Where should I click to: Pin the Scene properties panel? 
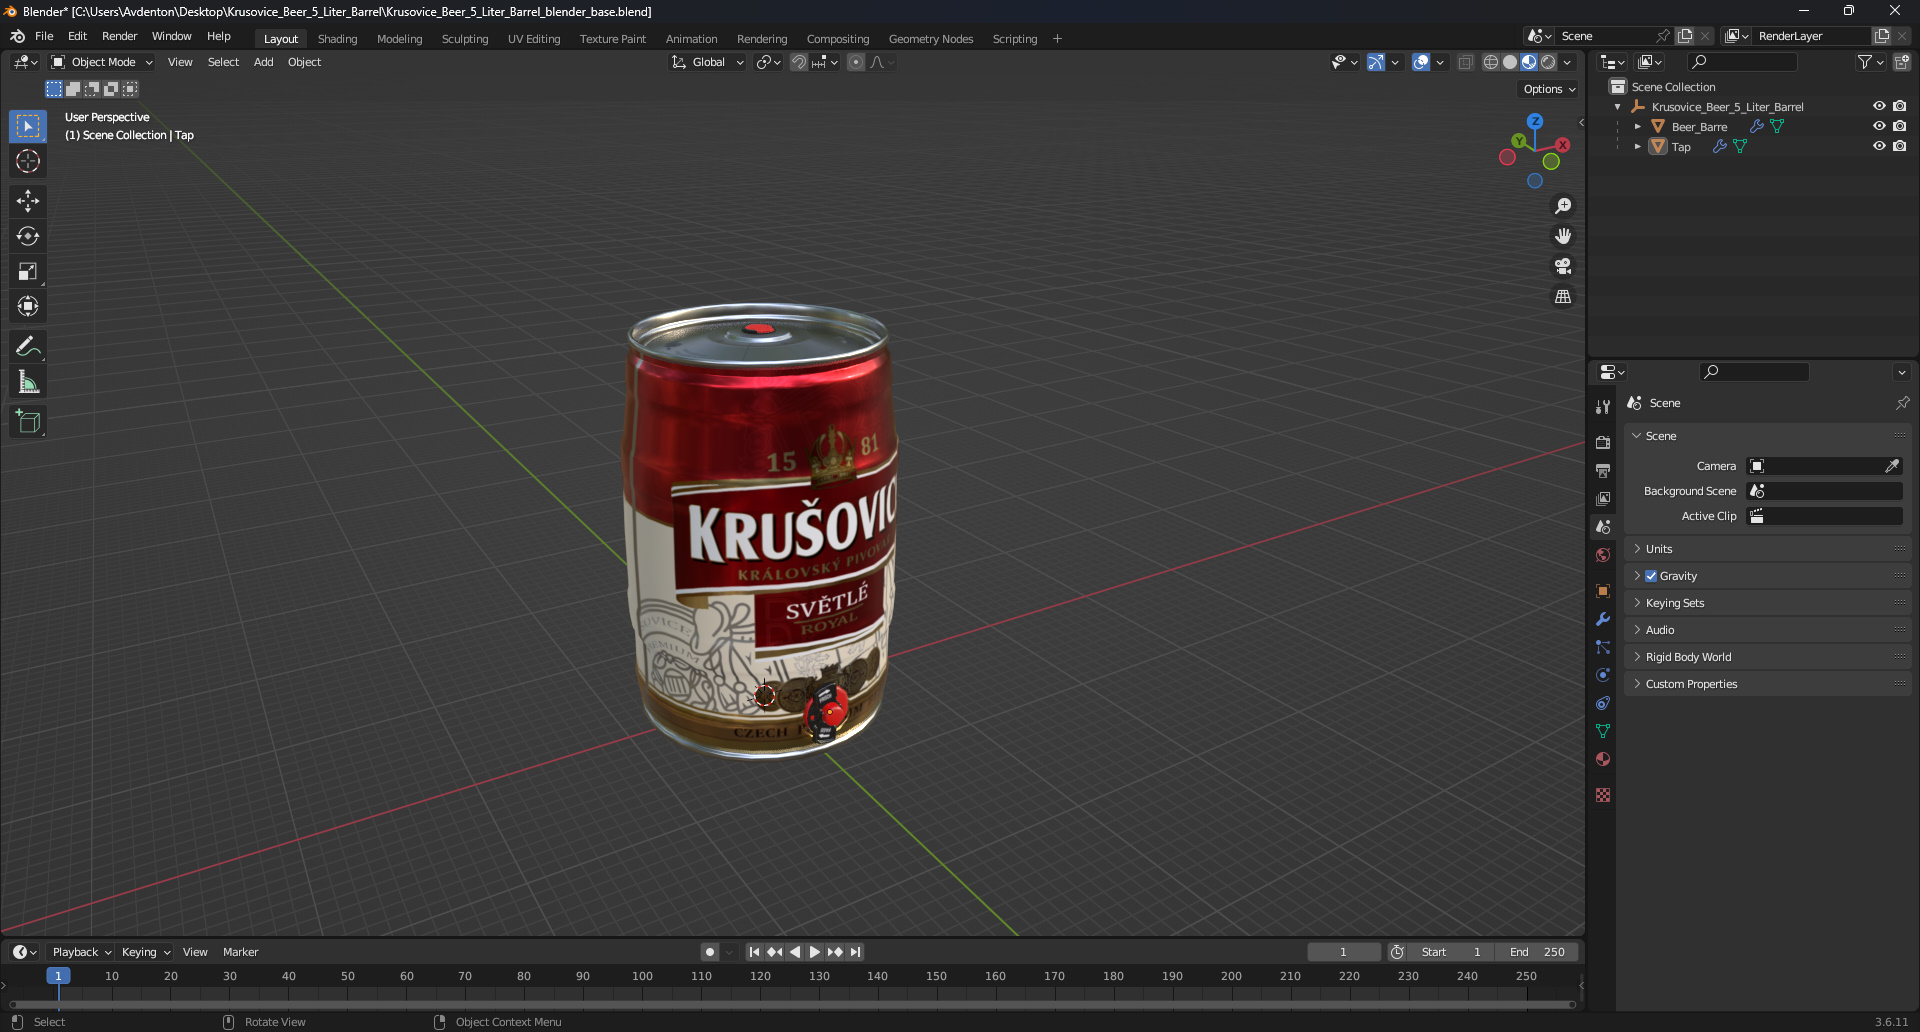pos(1902,403)
